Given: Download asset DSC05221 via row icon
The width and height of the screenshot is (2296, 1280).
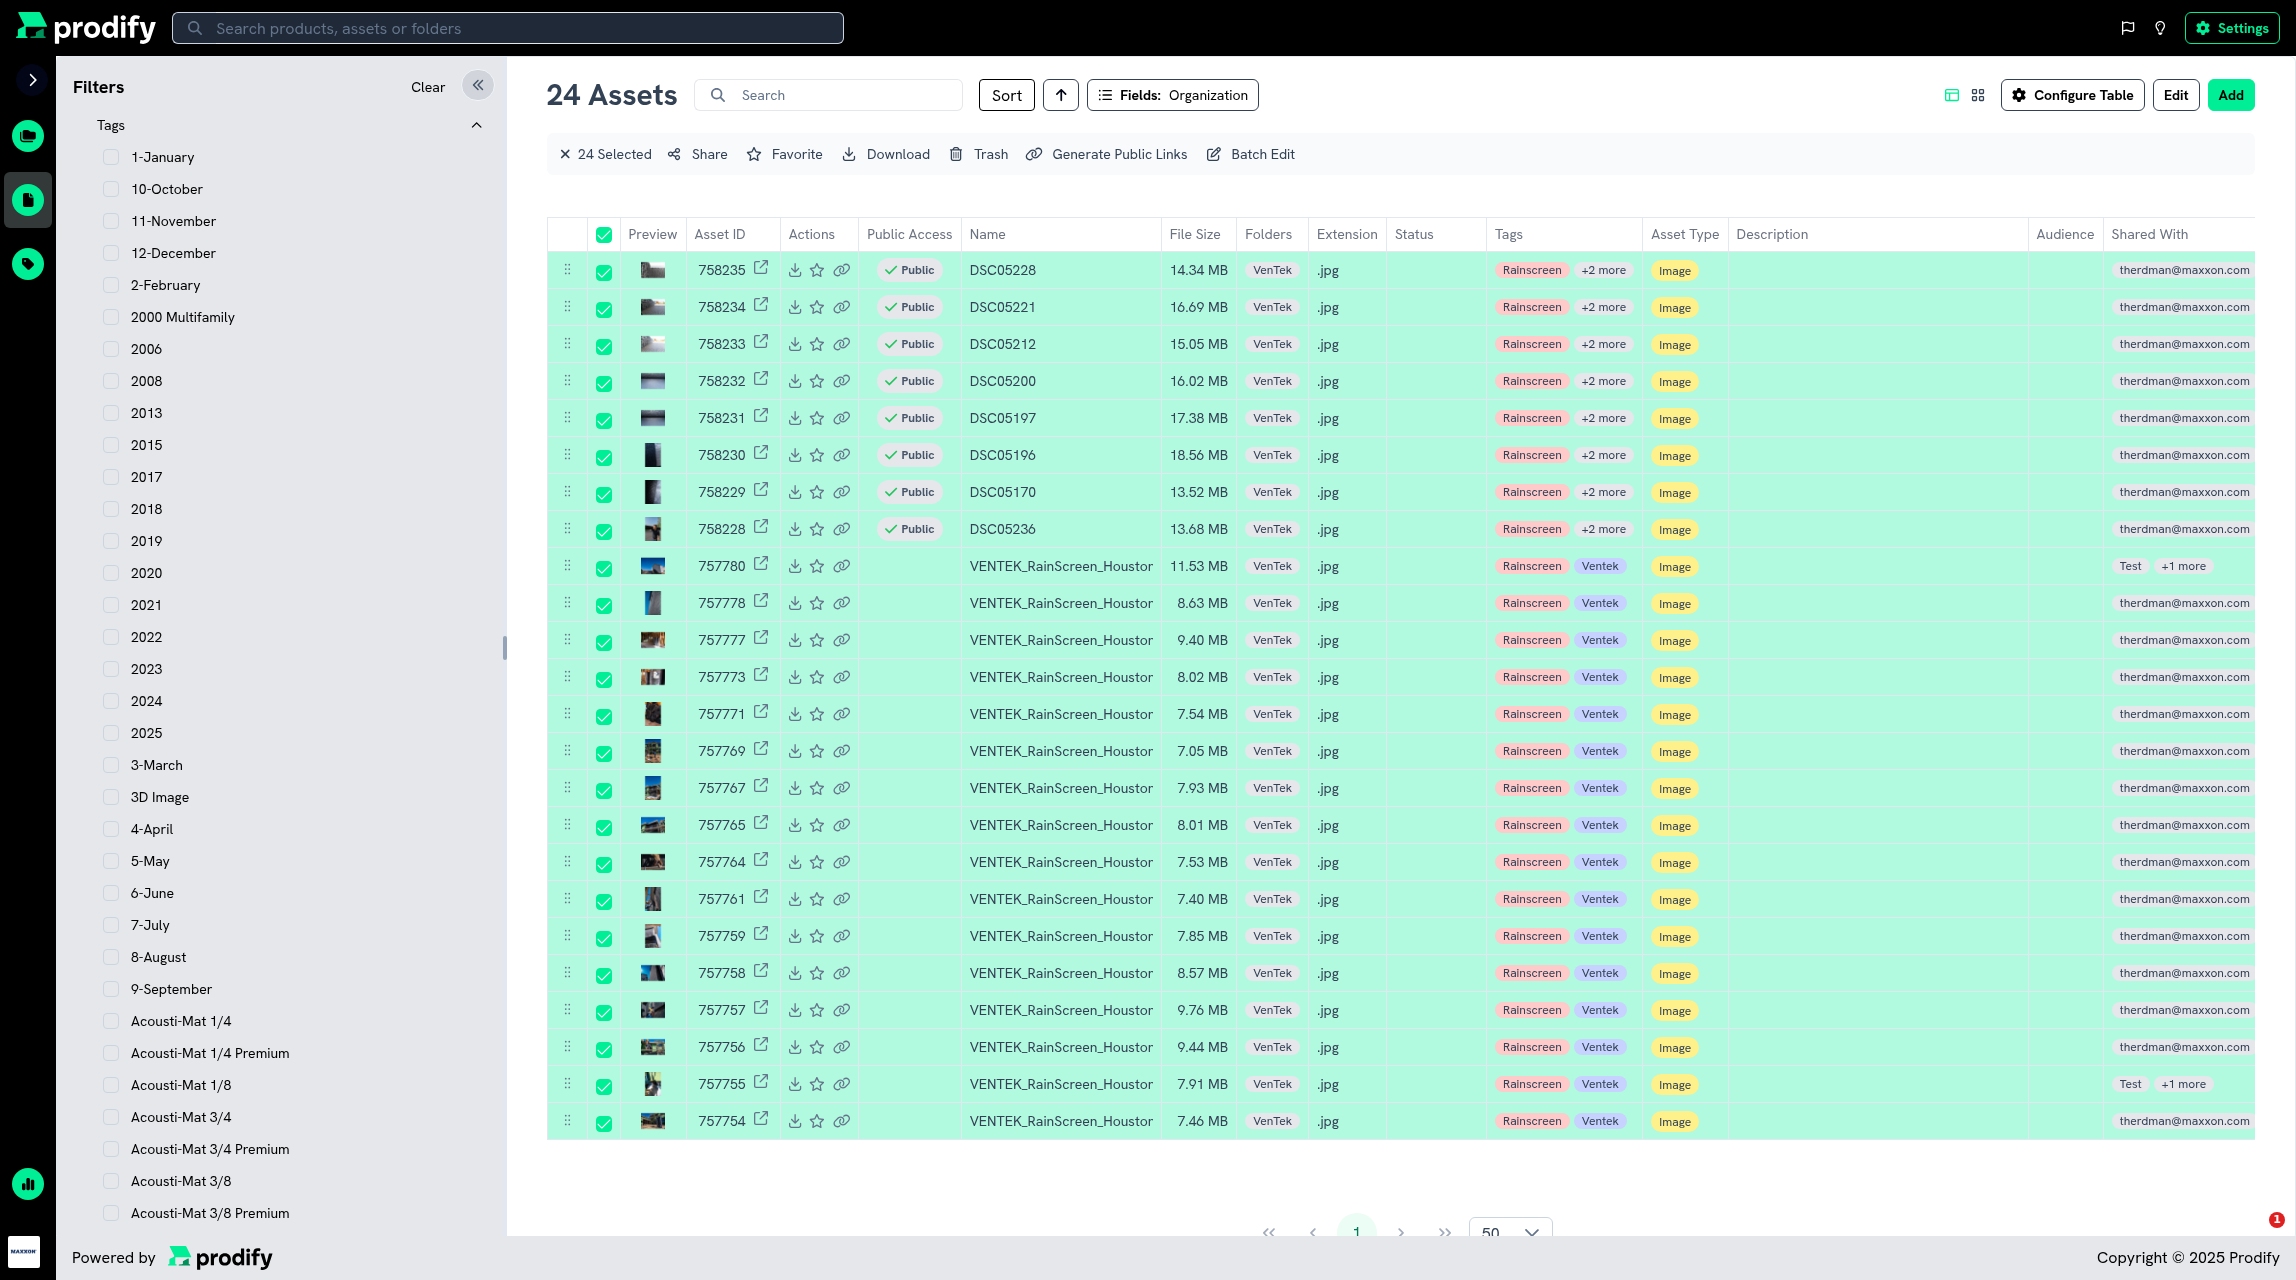Looking at the screenshot, I should [x=795, y=307].
